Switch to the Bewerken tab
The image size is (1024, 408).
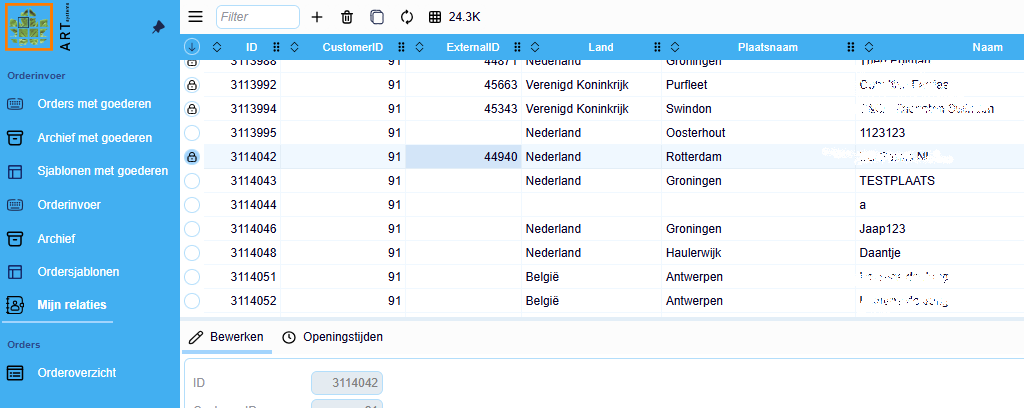coord(226,337)
